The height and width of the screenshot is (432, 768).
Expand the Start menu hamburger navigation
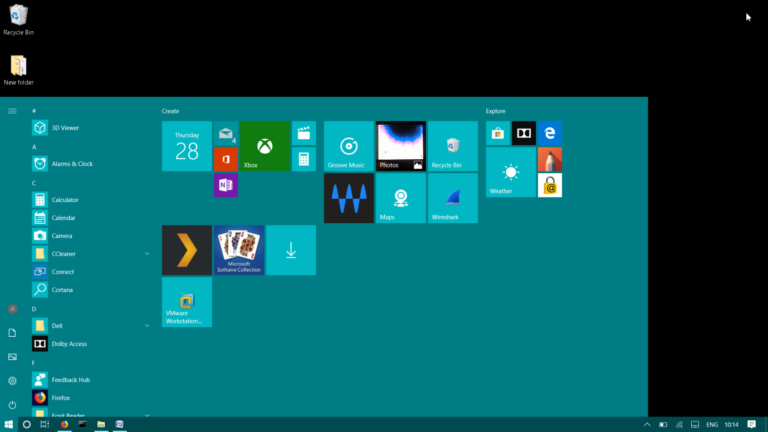coord(12,111)
